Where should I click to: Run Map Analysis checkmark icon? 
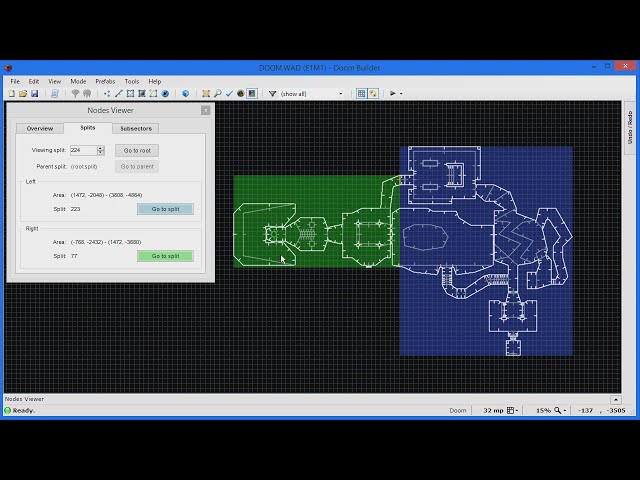(229, 94)
